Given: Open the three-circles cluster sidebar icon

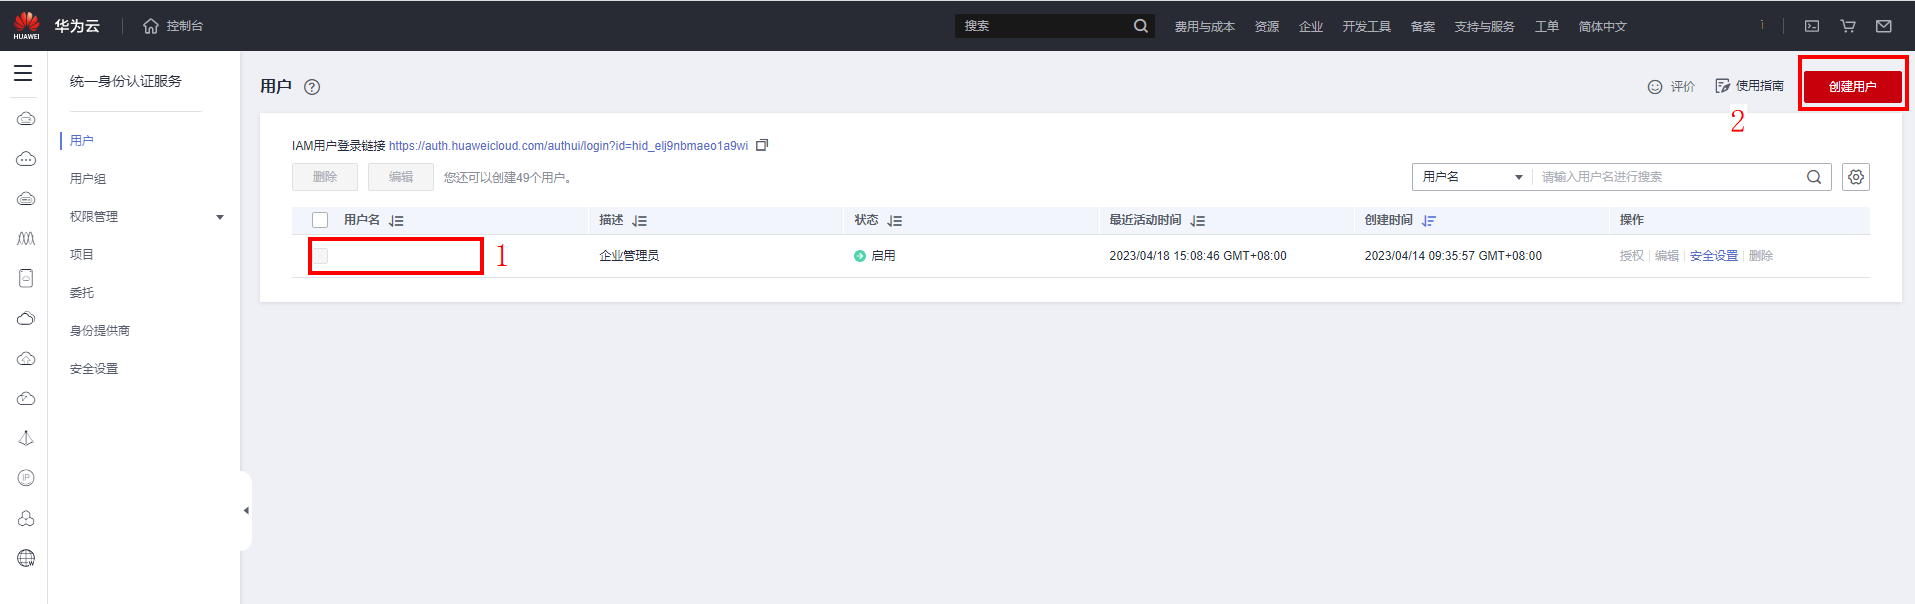Looking at the screenshot, I should click(26, 518).
